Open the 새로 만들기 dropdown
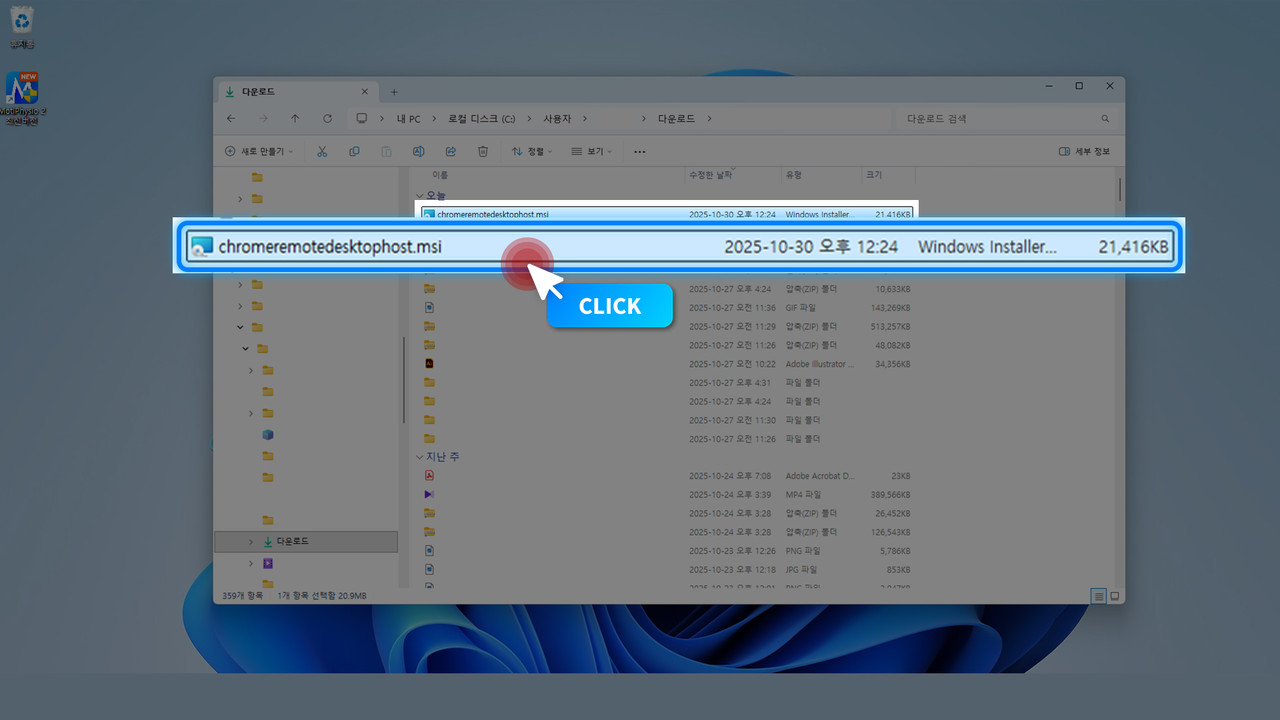This screenshot has width=1280, height=720. pos(259,152)
